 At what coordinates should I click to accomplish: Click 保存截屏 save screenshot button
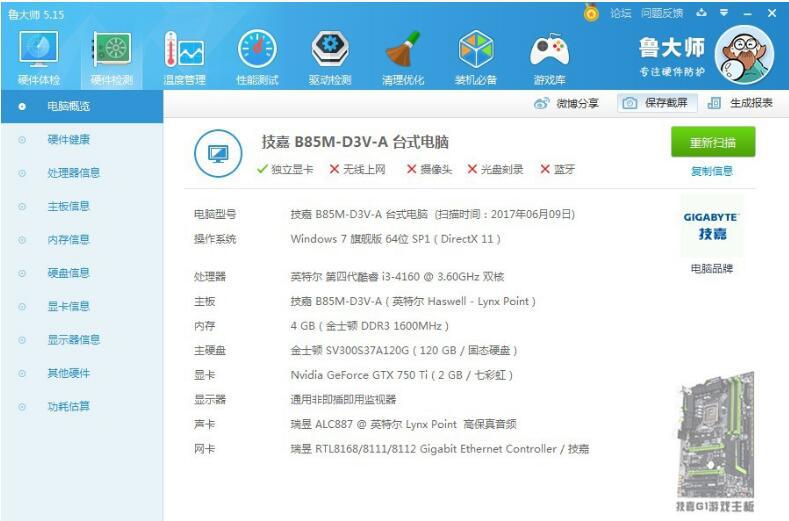(657, 103)
